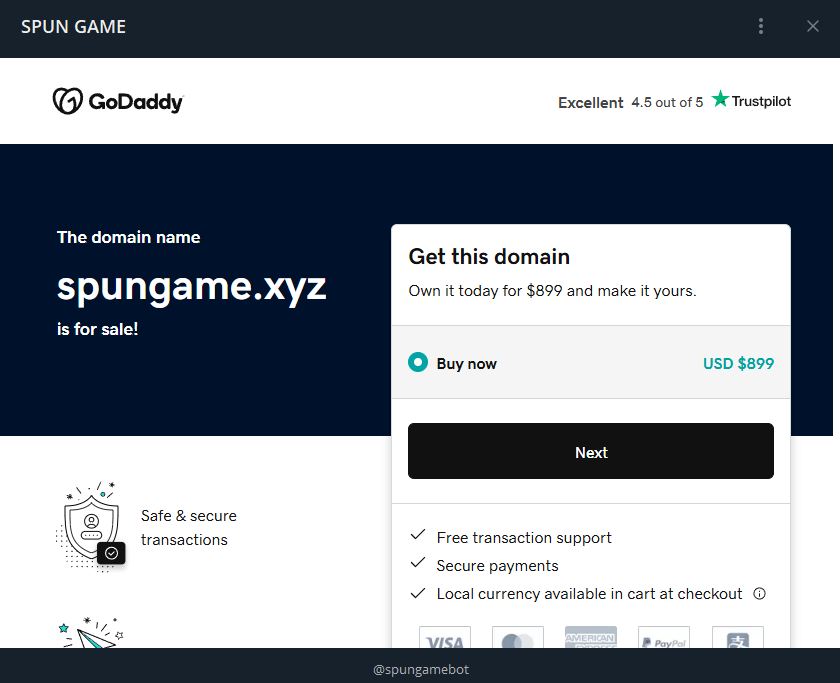Click the paper plane illustration icon
The height and width of the screenshot is (683, 840).
pyautogui.click(x=91, y=633)
